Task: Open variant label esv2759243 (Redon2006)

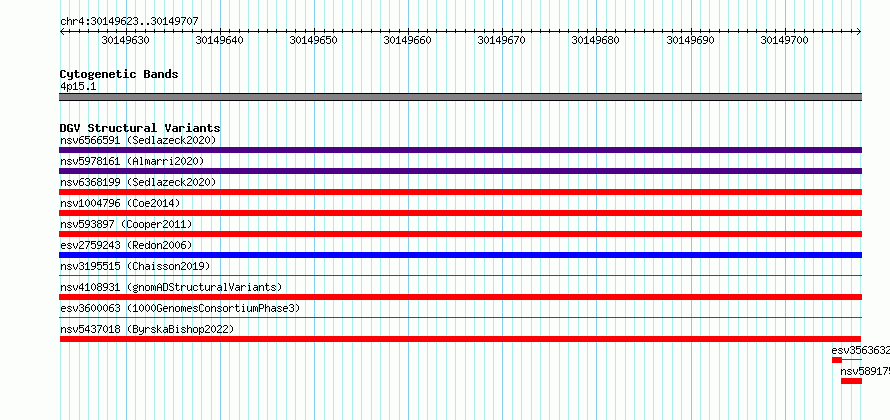Action: coord(126,245)
